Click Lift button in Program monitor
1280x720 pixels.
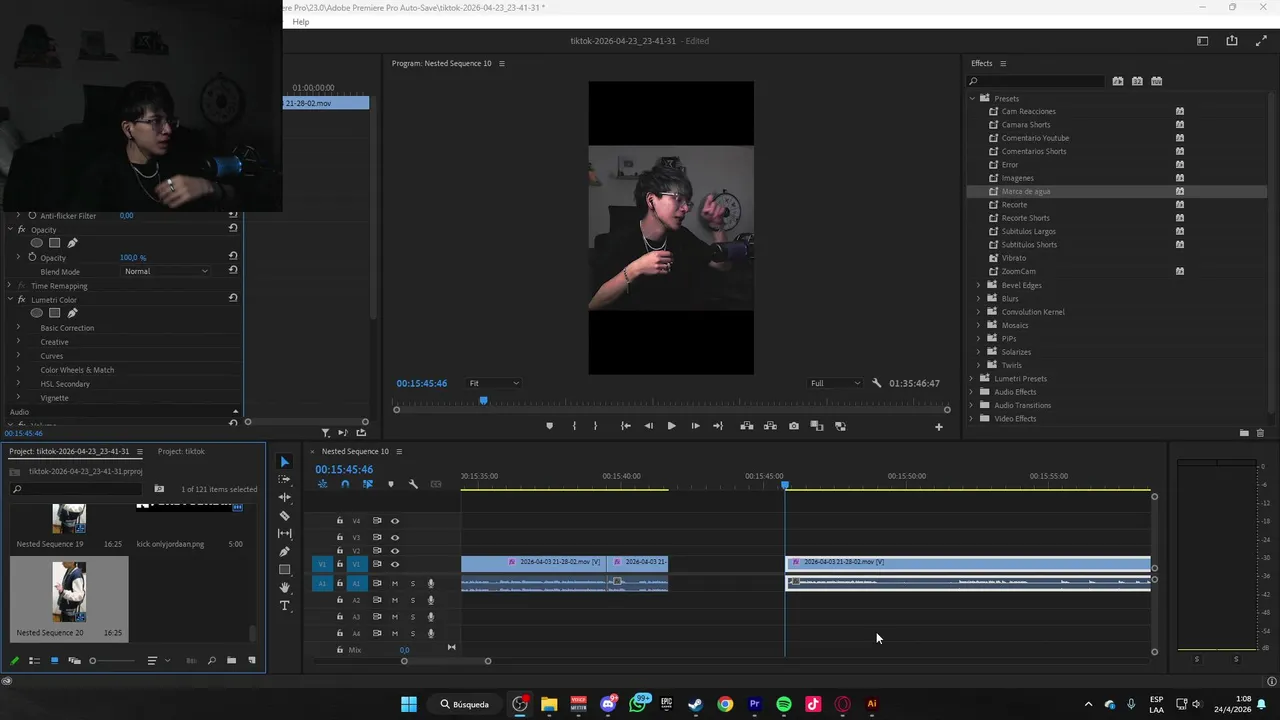pos(746,426)
